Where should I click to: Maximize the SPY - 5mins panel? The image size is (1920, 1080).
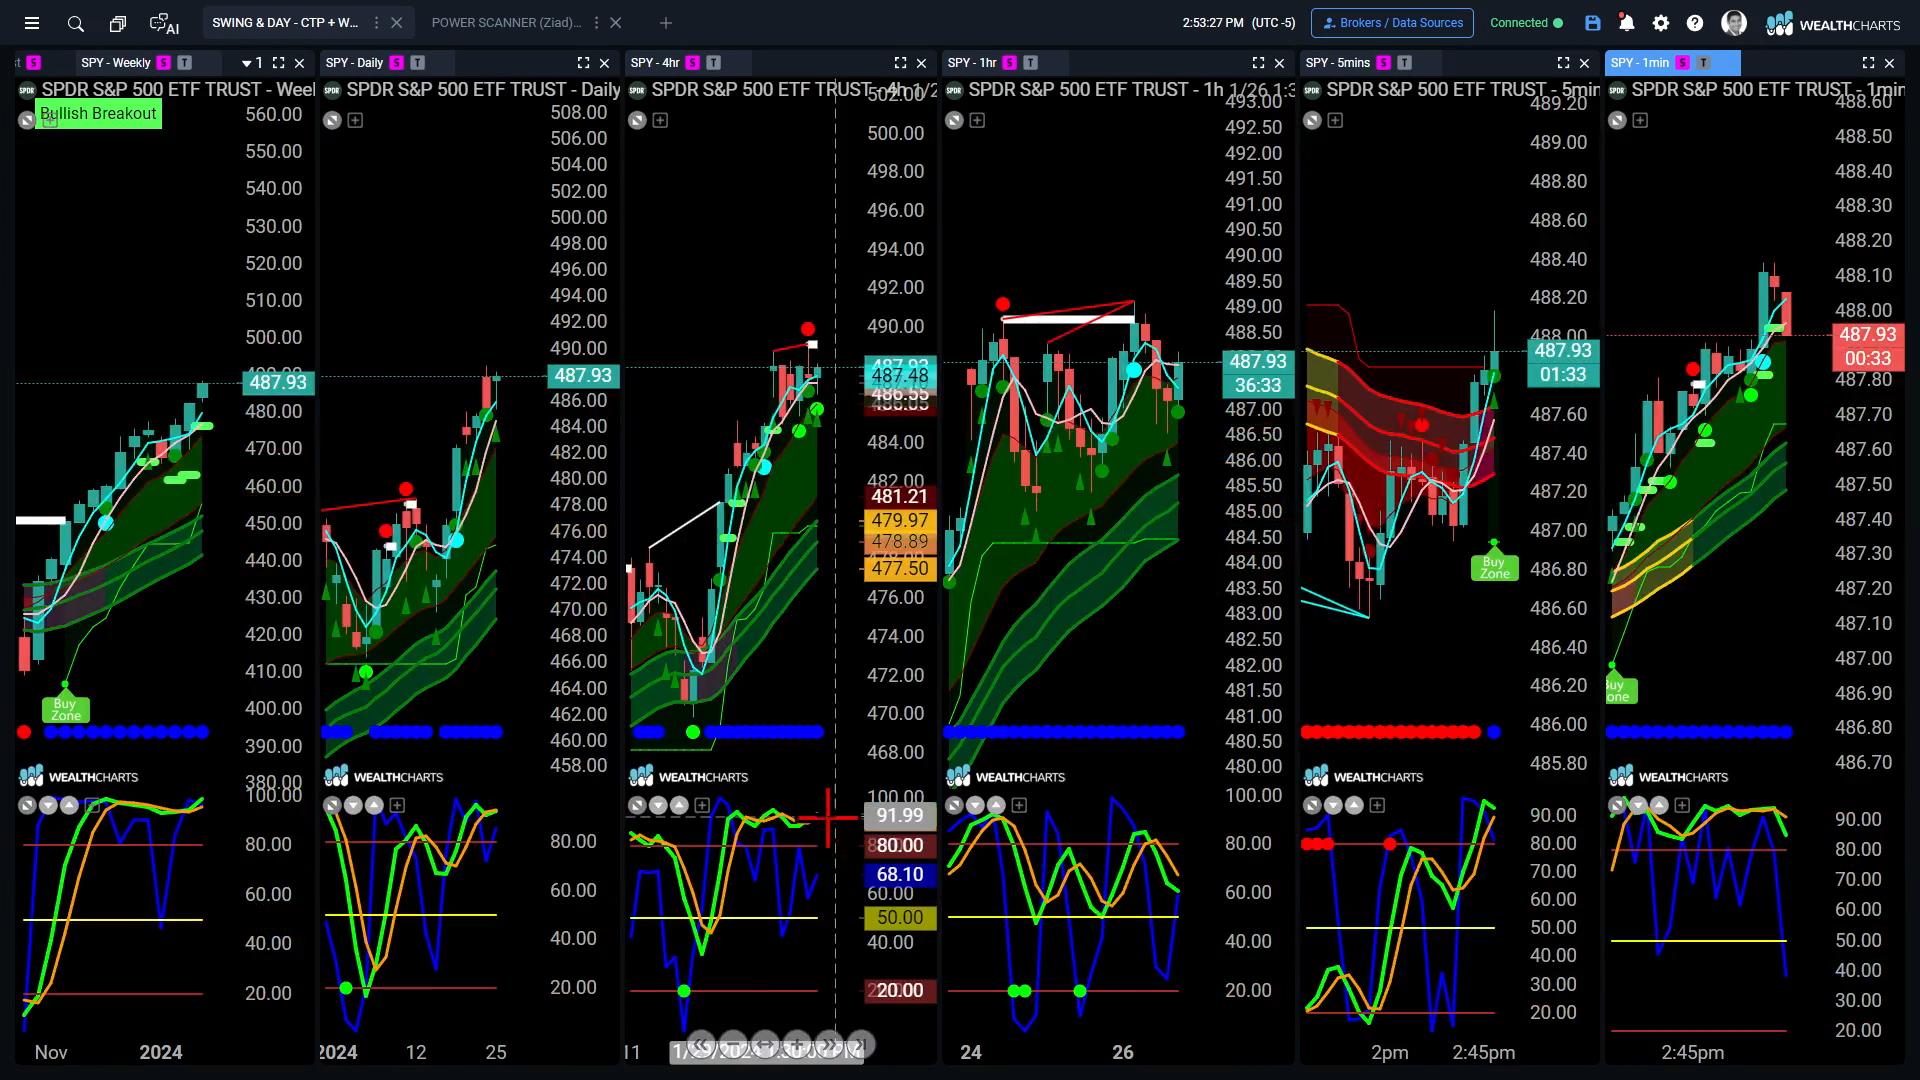click(x=1564, y=62)
